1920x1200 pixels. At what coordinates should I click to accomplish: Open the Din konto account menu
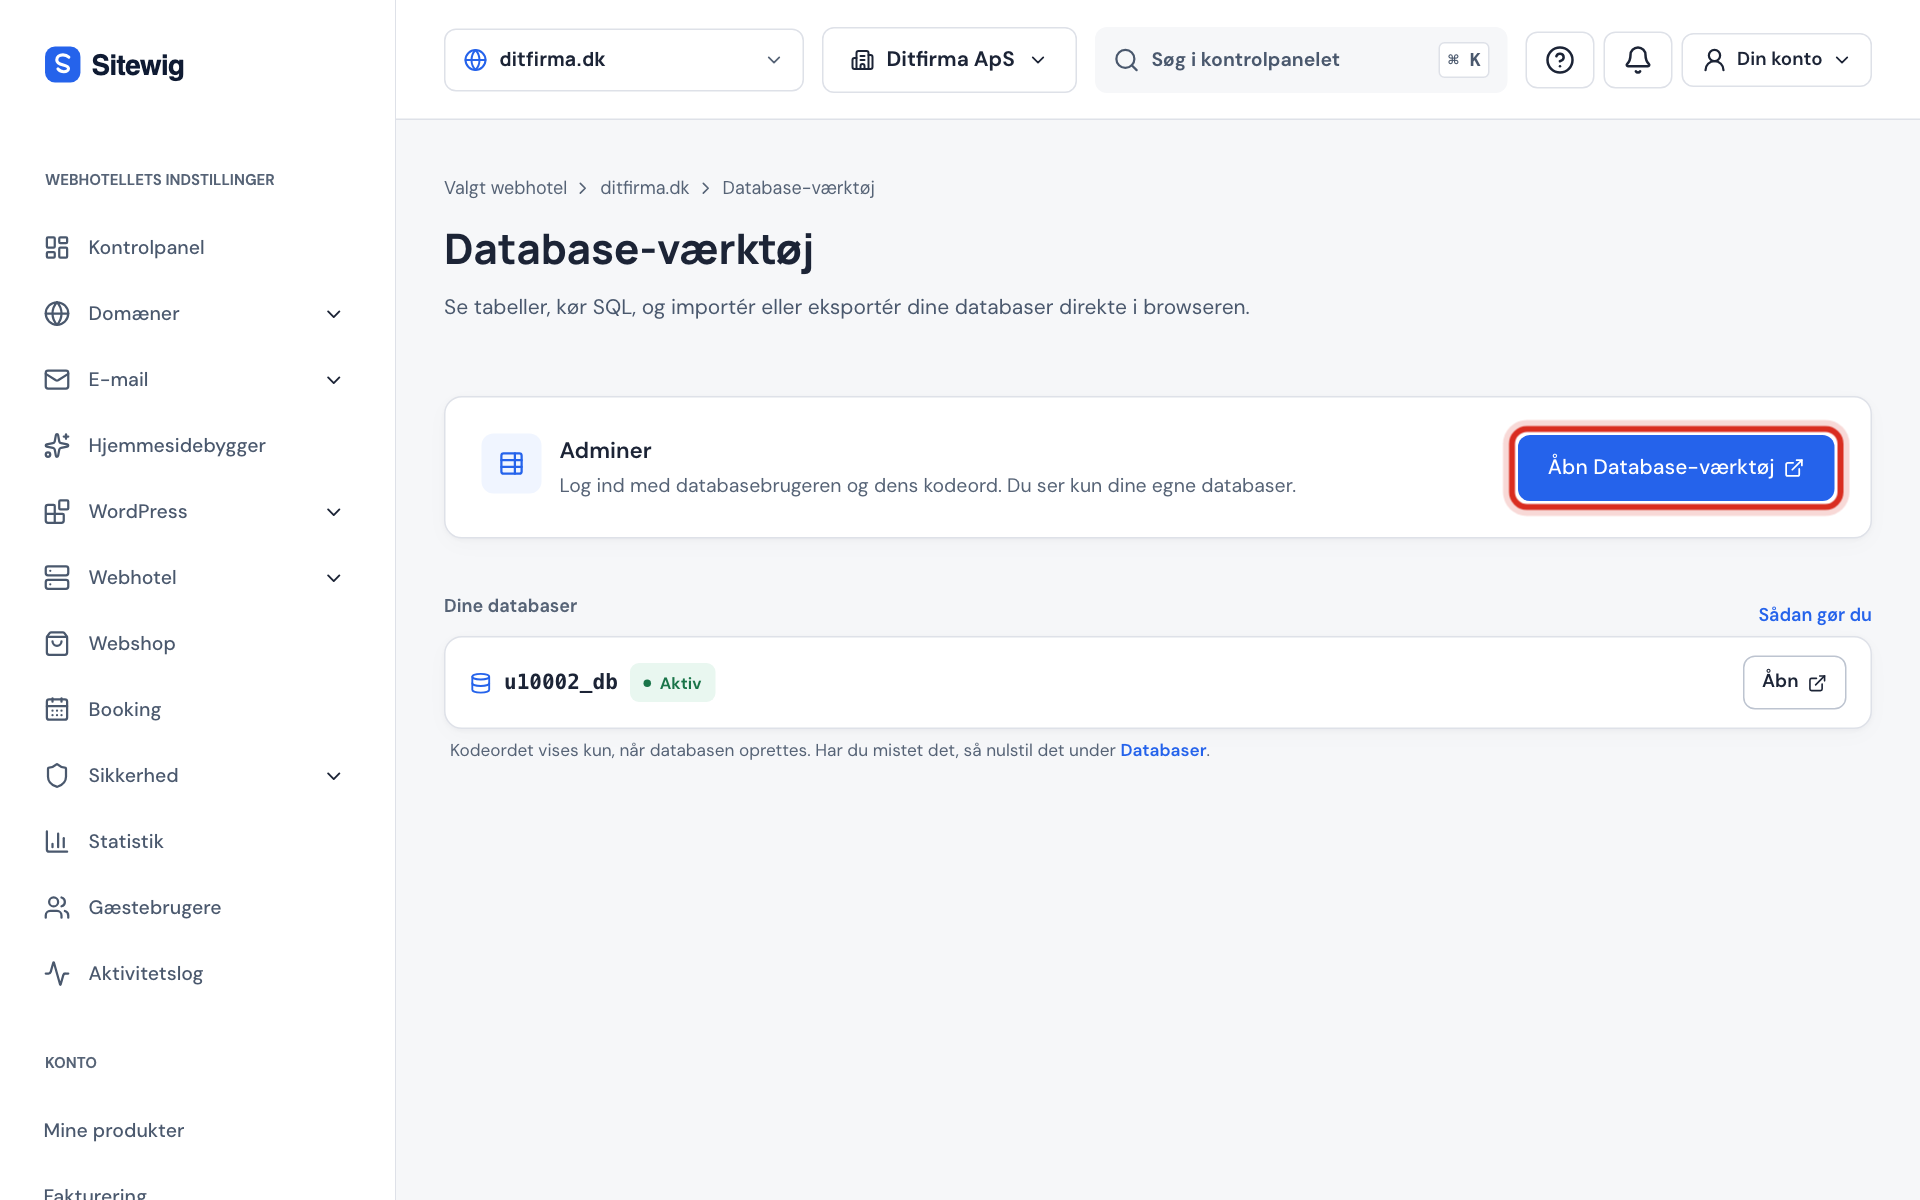click(1776, 60)
